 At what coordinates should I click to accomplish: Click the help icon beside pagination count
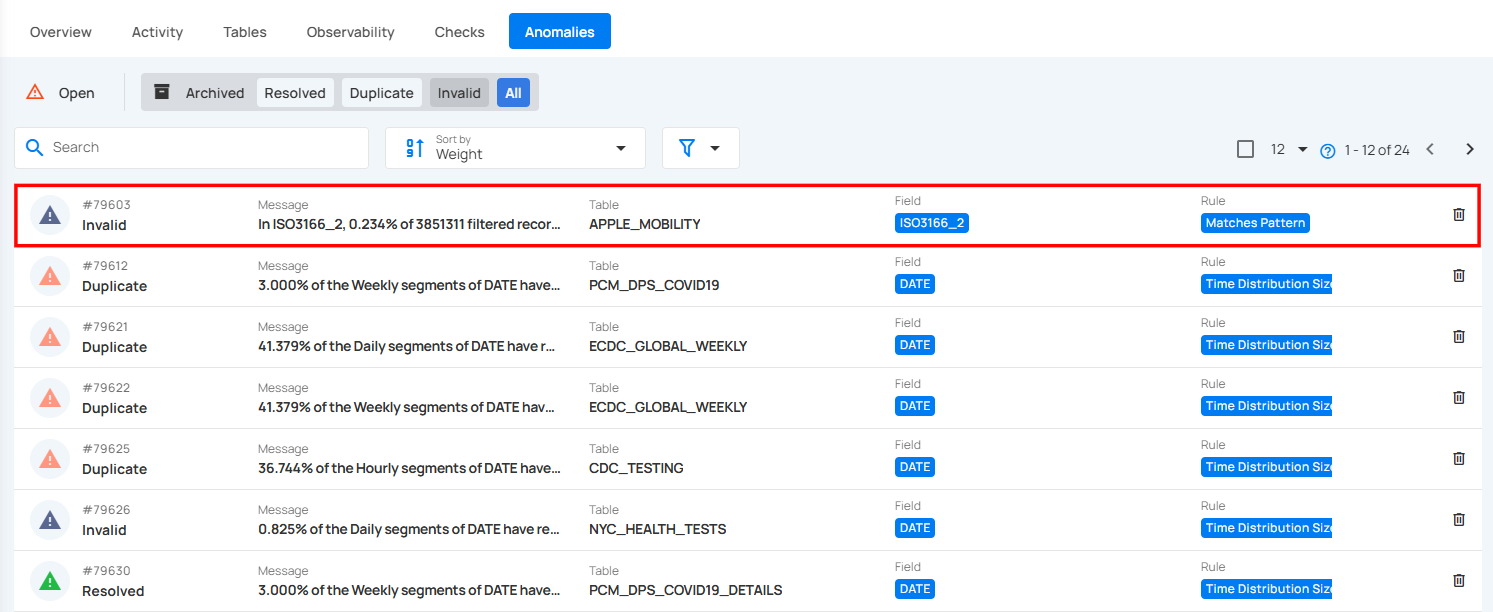click(x=1328, y=151)
